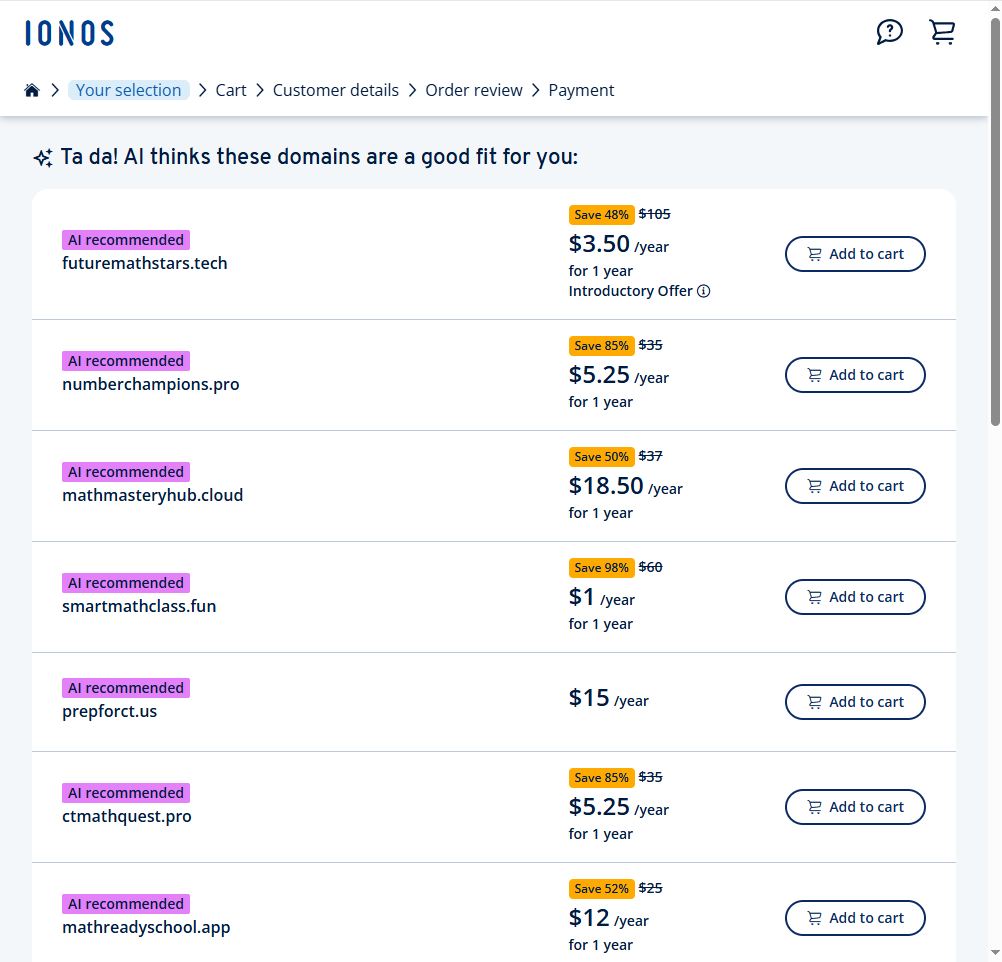Screen dimensions: 1002x962
Task: Go to Cart breadcrumb step
Action: pyautogui.click(x=231, y=90)
